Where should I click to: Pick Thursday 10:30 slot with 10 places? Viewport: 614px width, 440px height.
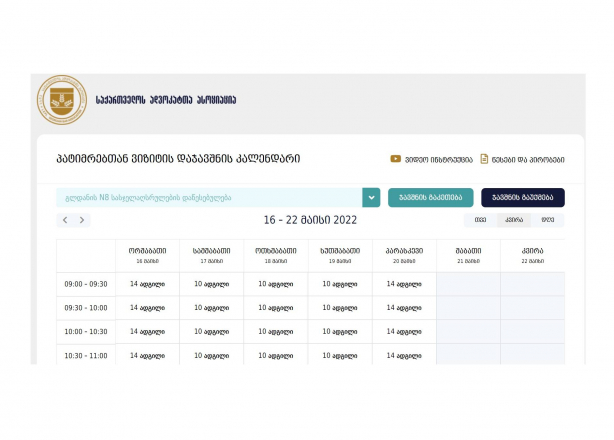(340, 355)
